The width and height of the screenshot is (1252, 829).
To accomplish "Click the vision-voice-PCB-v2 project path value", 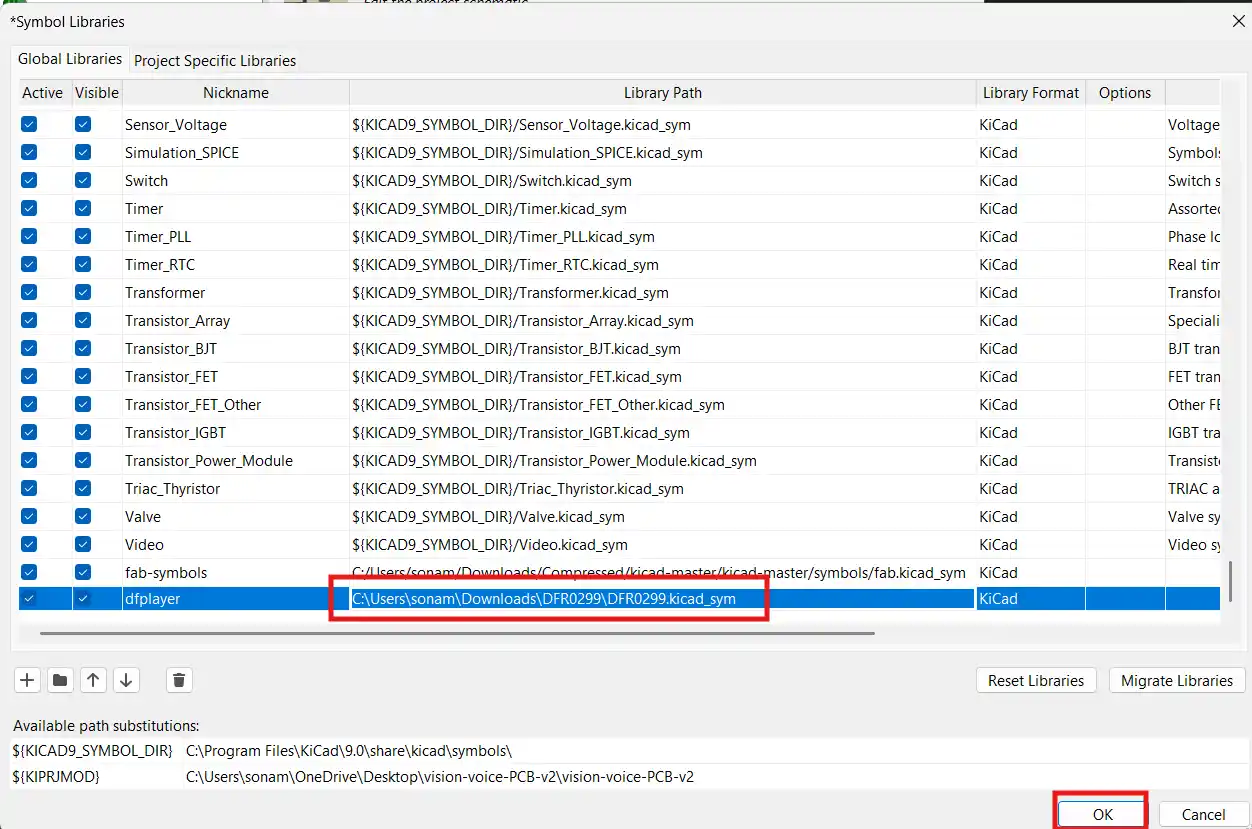I will coord(440,777).
